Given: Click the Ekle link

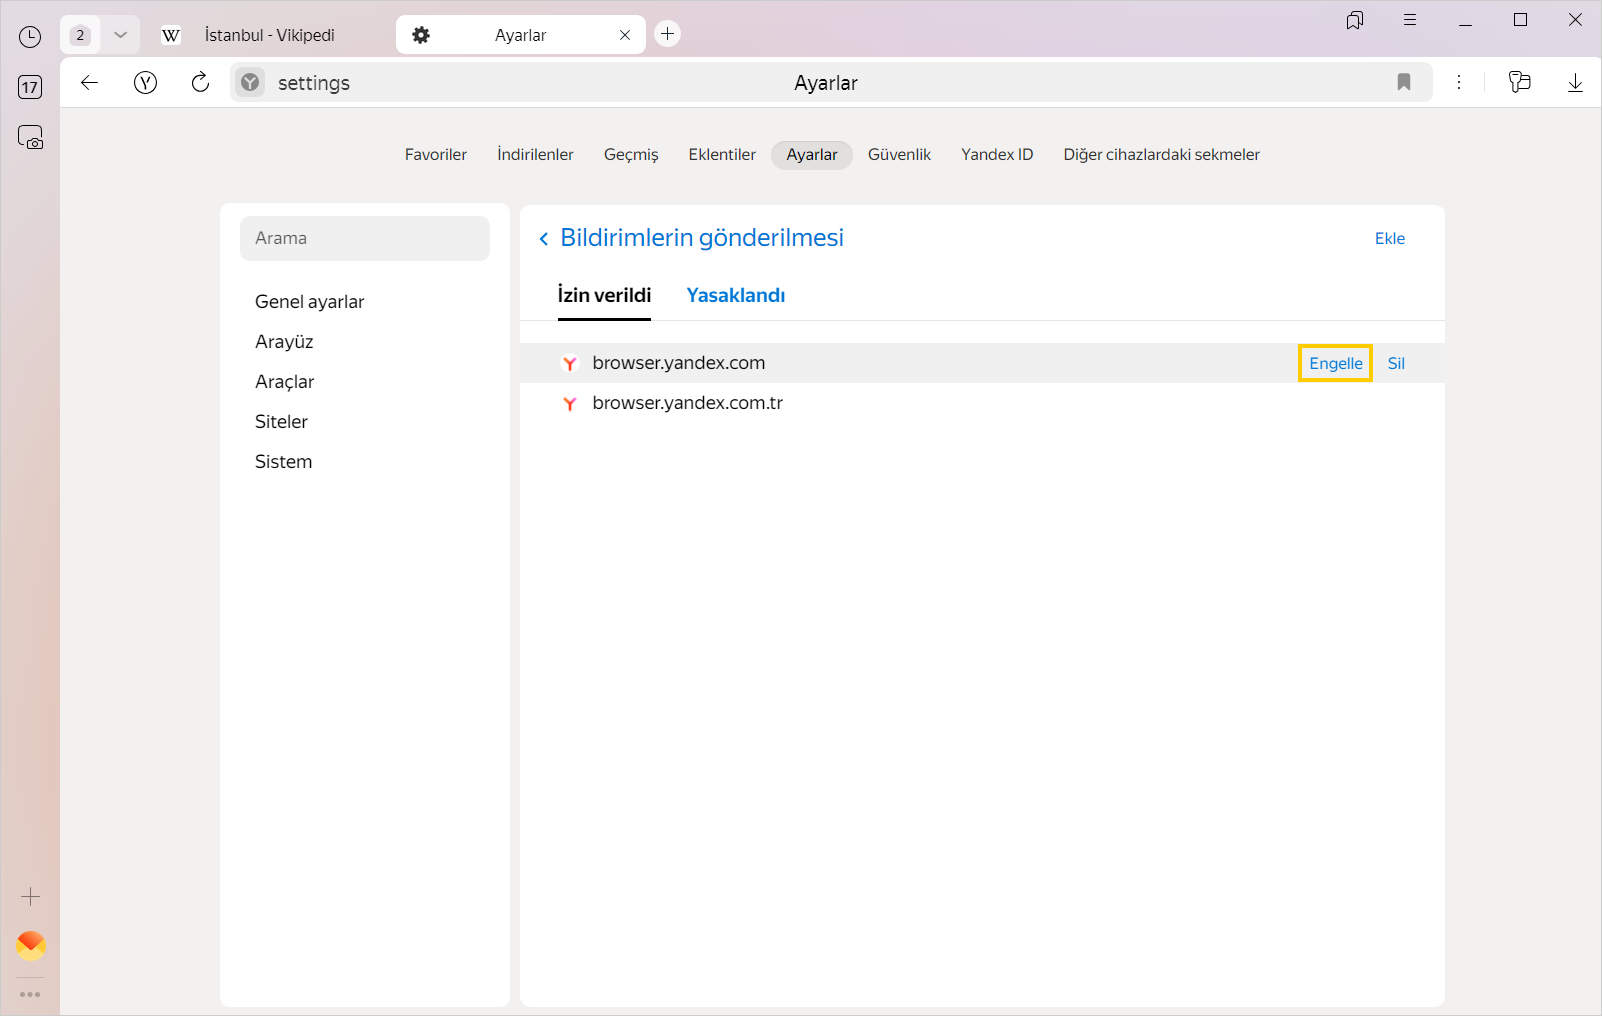Looking at the screenshot, I should point(1389,238).
